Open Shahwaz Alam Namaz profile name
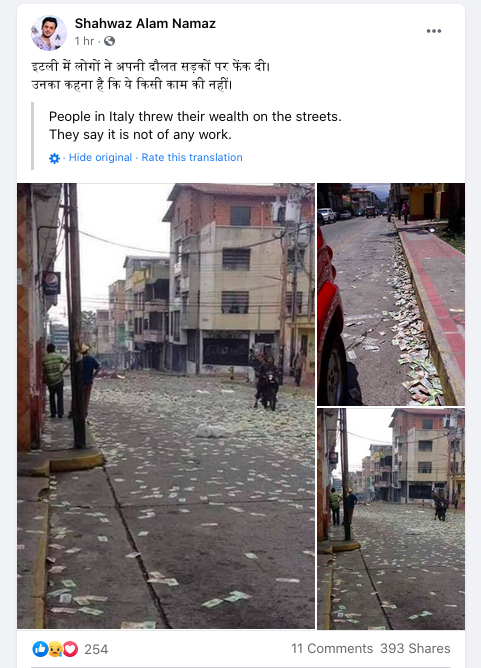 [145, 23]
